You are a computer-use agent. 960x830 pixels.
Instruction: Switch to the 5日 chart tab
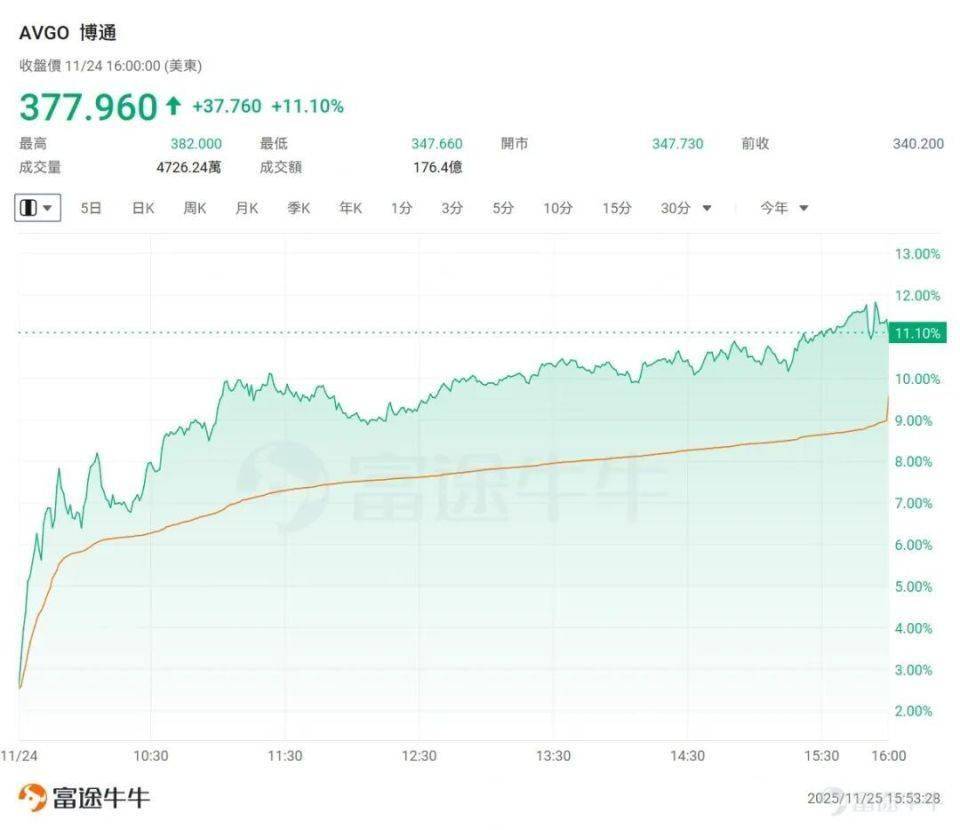91,208
